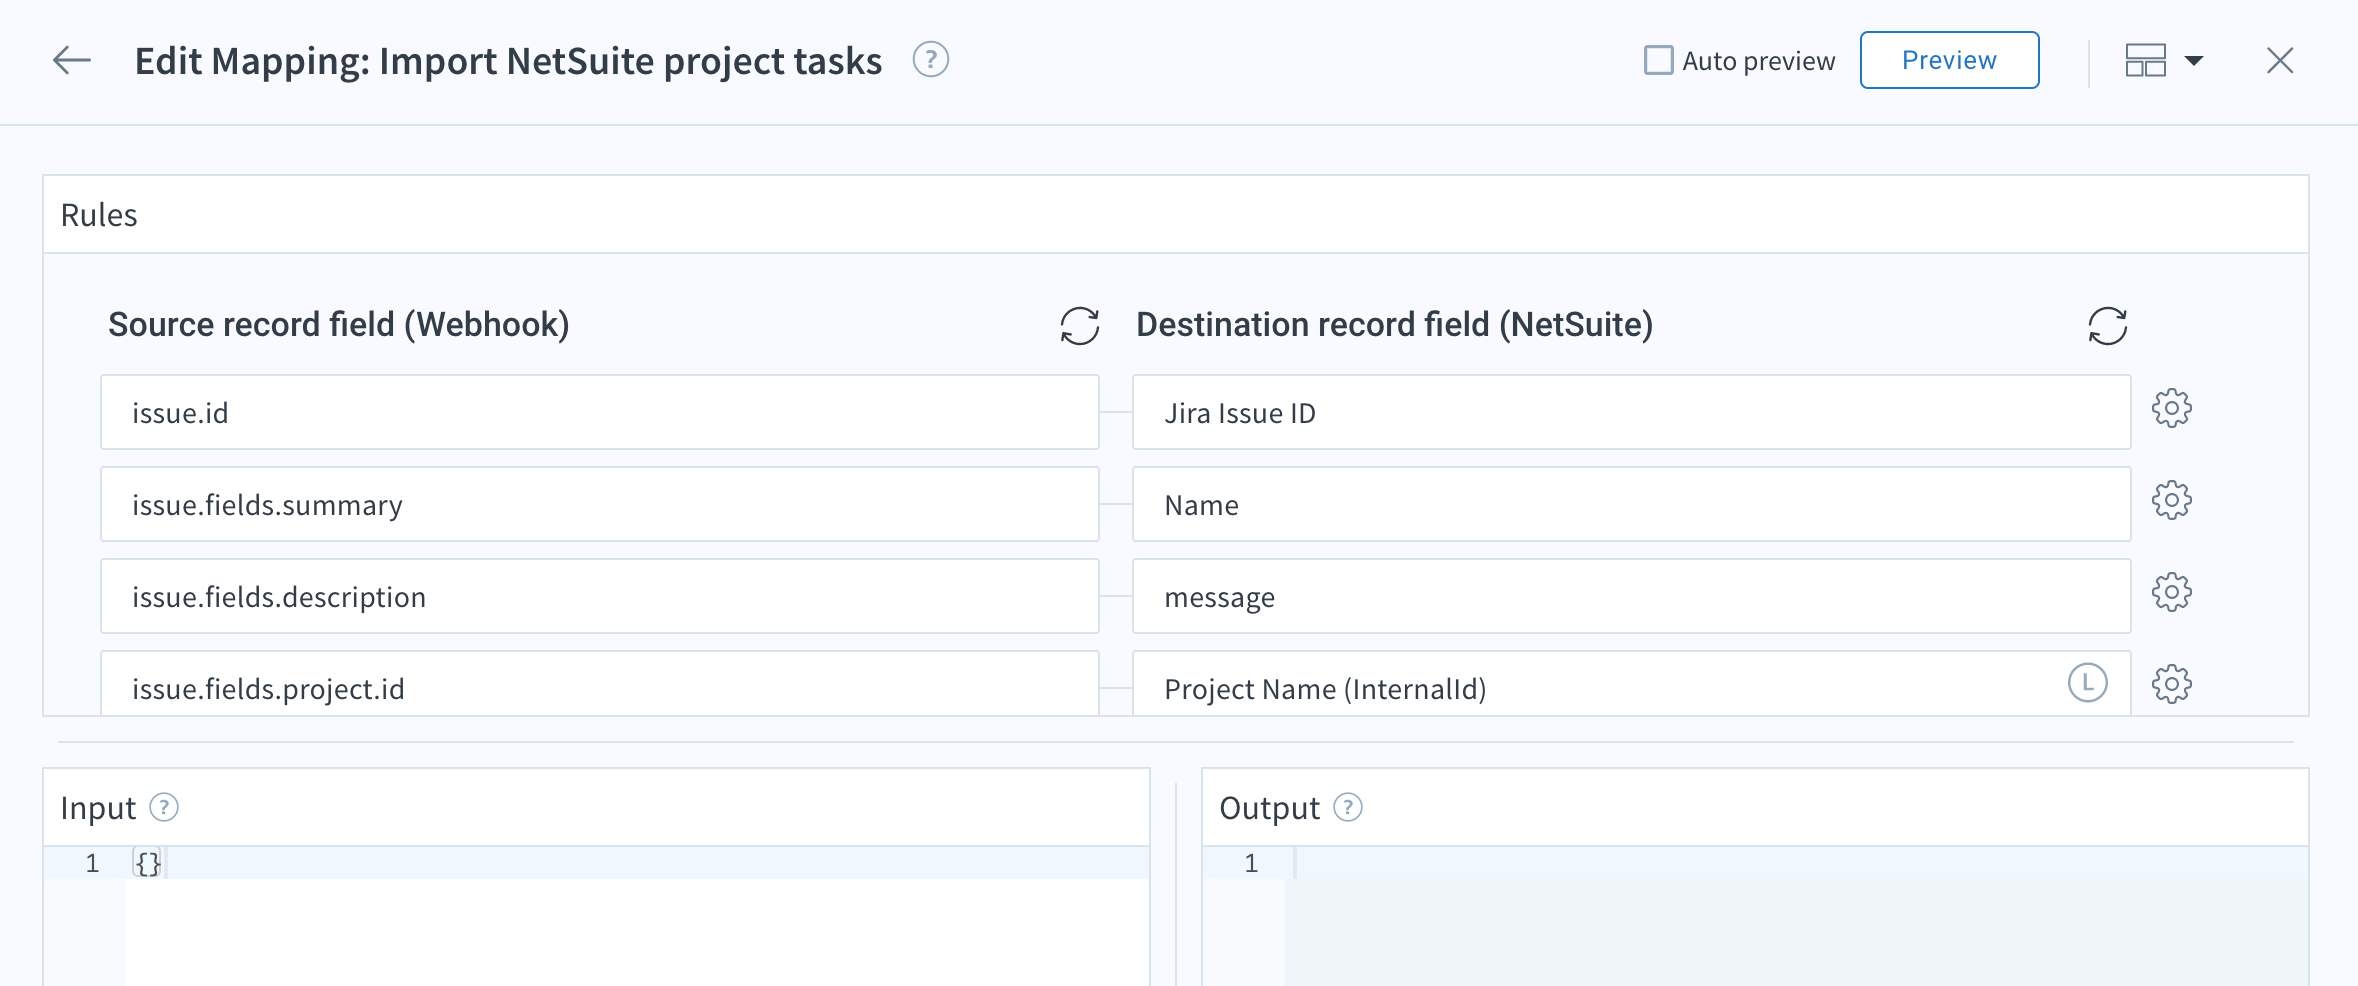Edit the Jira Issue ID destination field
2358x986 pixels.
(x=1632, y=412)
